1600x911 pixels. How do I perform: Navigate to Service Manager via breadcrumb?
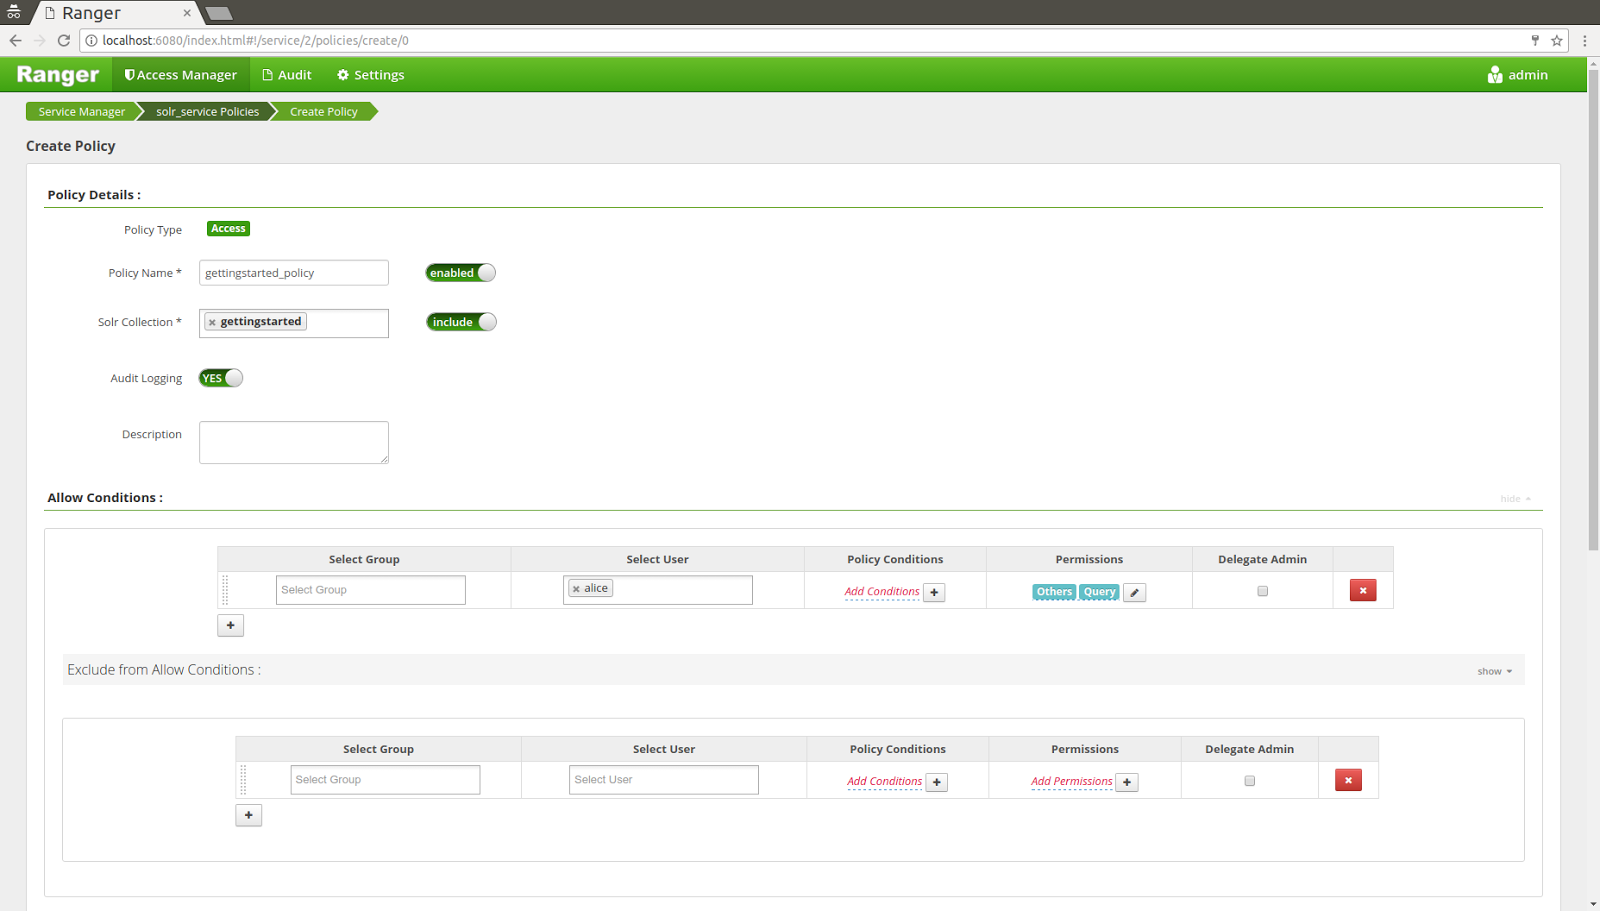click(x=80, y=111)
